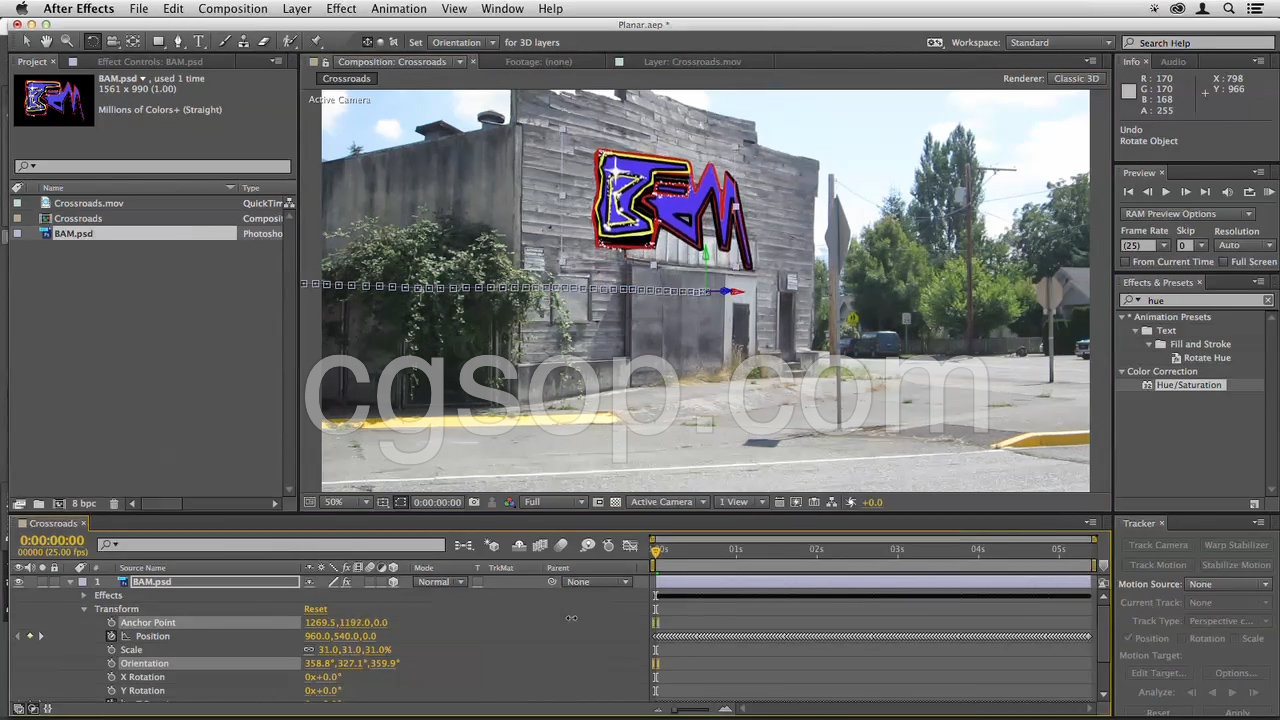This screenshot has height=720, width=1280.
Task: Click the Frame Blending icon in timeline header
Action: point(540,545)
